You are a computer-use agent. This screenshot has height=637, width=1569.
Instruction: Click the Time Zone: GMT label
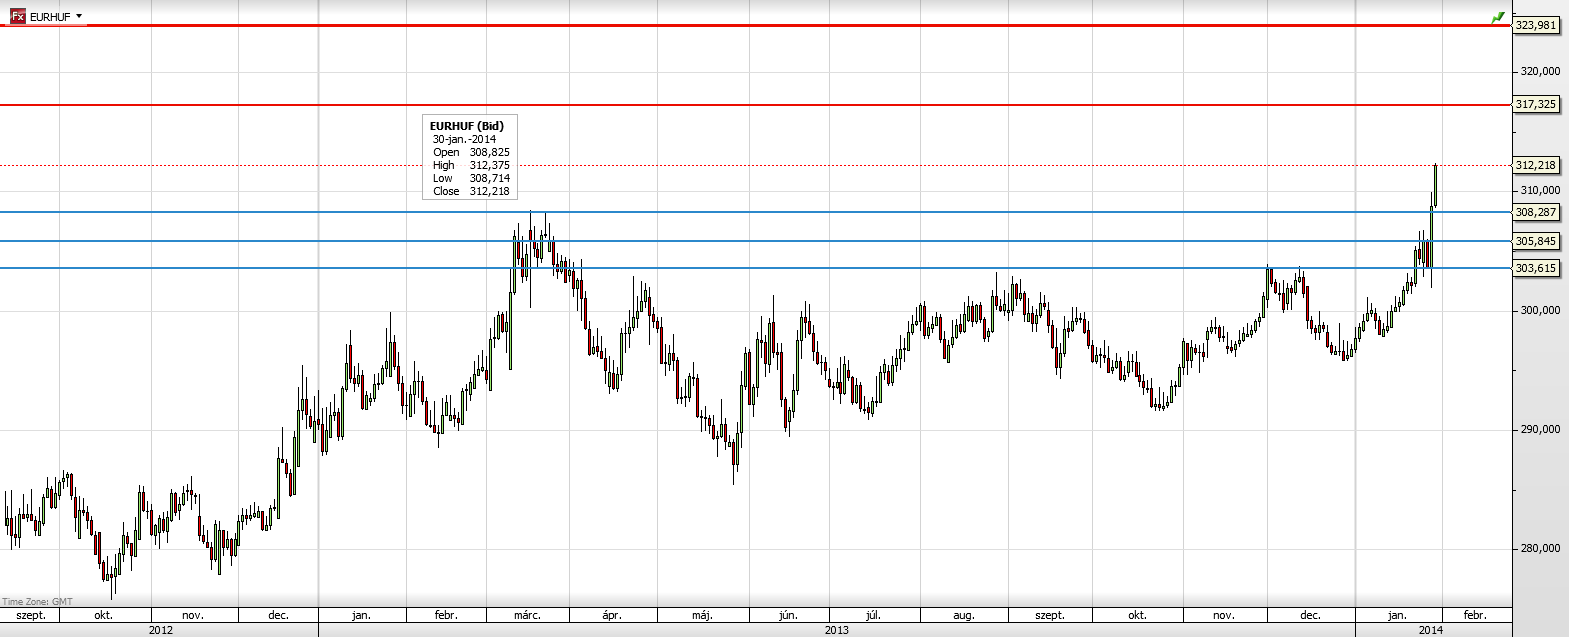coord(37,601)
